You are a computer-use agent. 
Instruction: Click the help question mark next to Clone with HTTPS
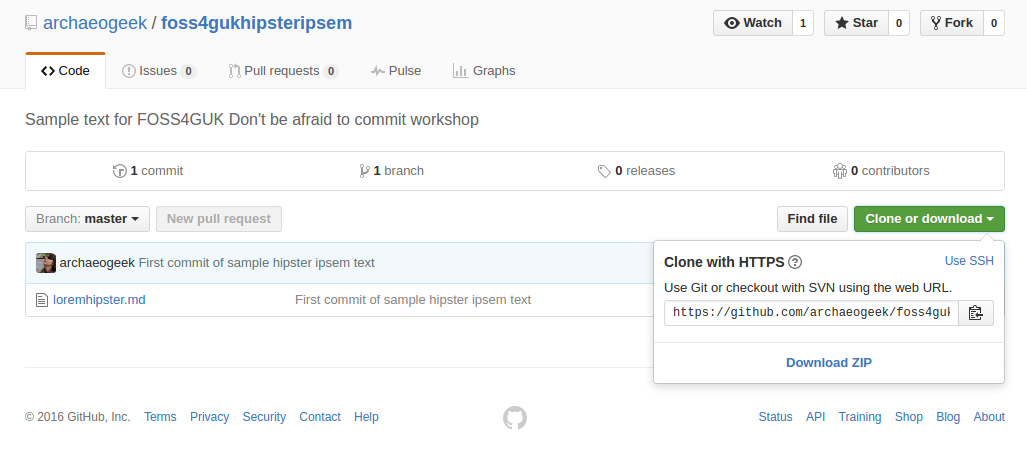[795, 263]
